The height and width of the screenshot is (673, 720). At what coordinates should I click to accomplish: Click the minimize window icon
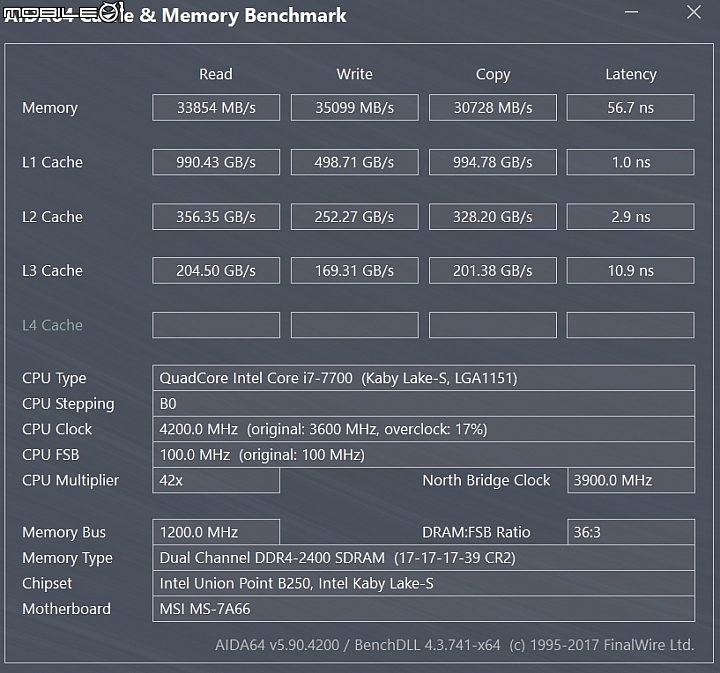(631, 12)
